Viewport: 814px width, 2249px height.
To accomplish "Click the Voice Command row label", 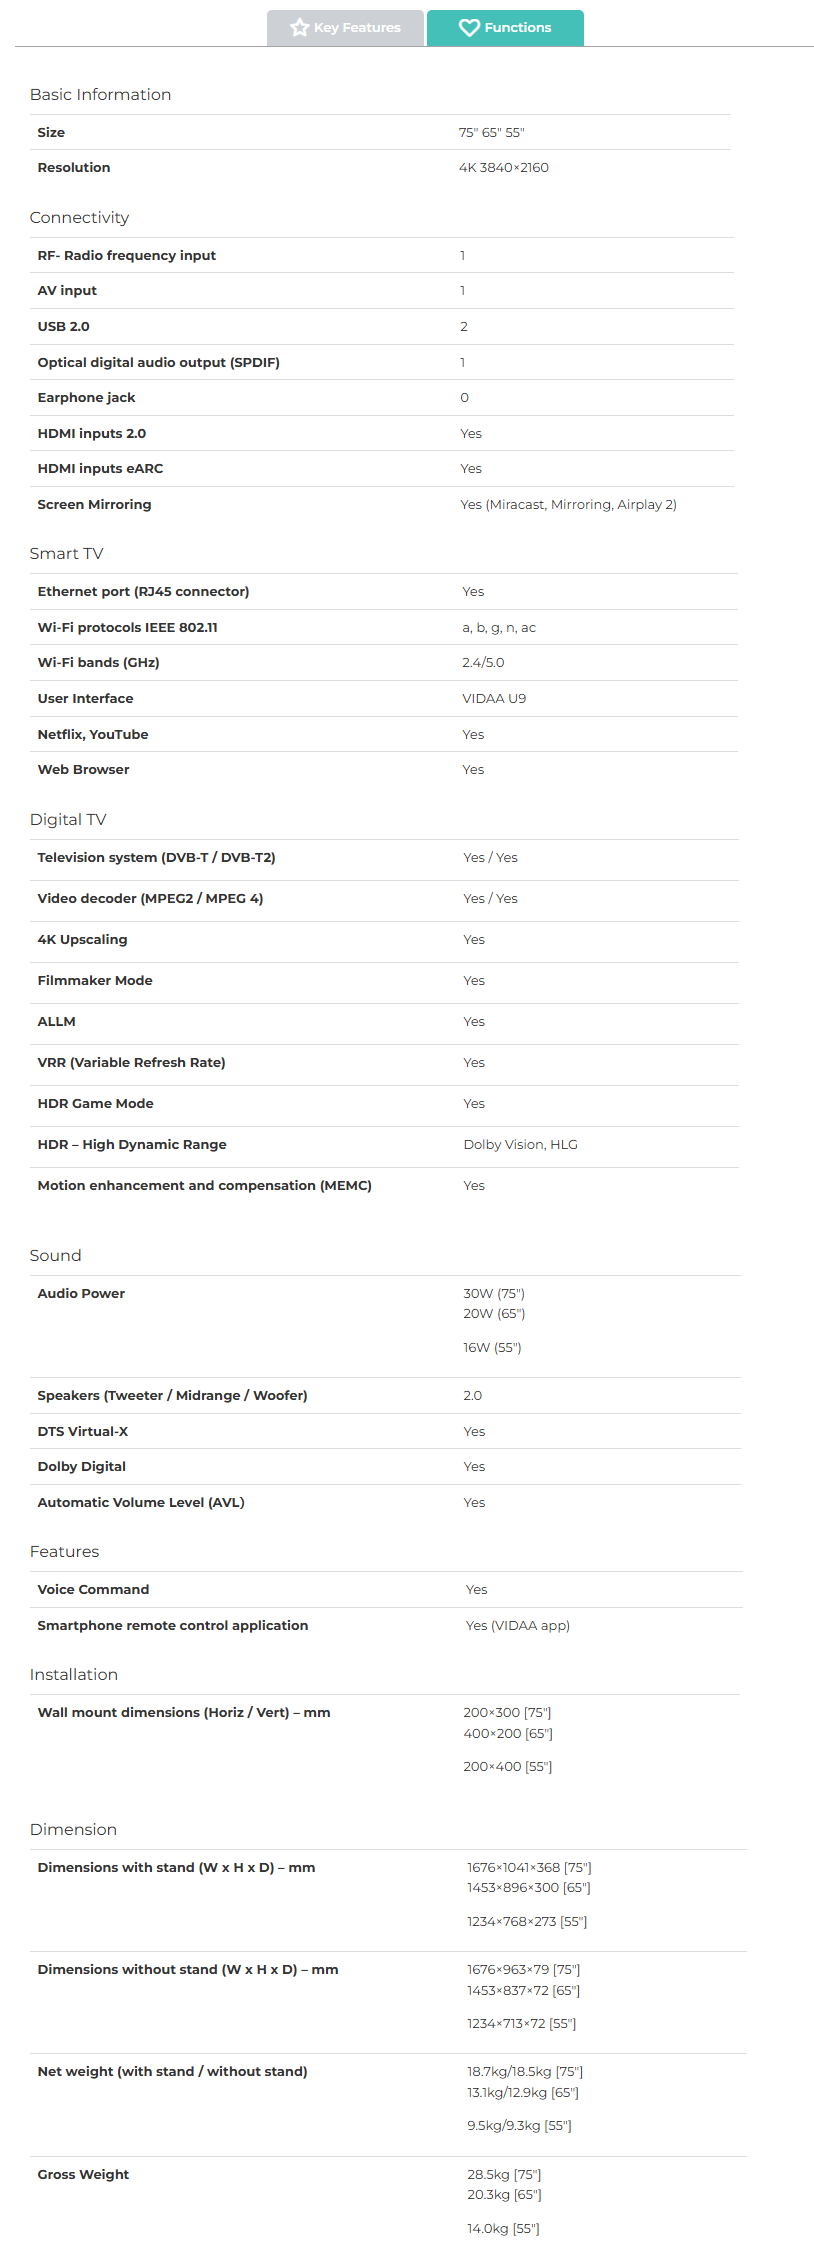I will [x=93, y=1590].
